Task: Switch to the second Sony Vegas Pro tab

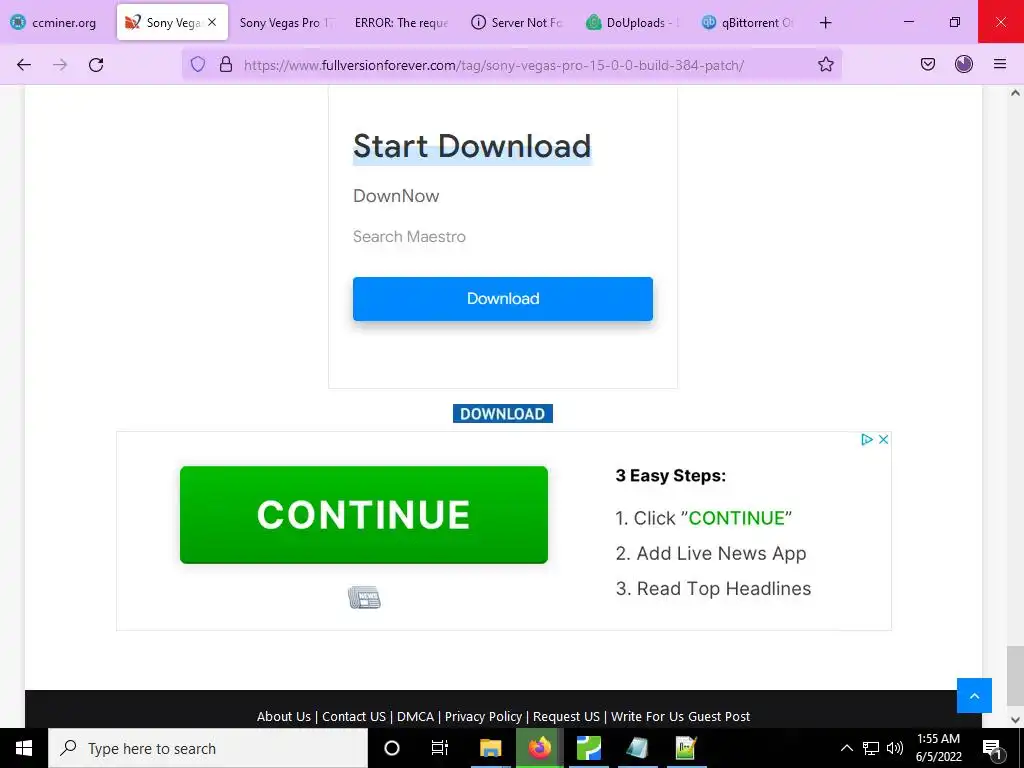Action: [286, 22]
